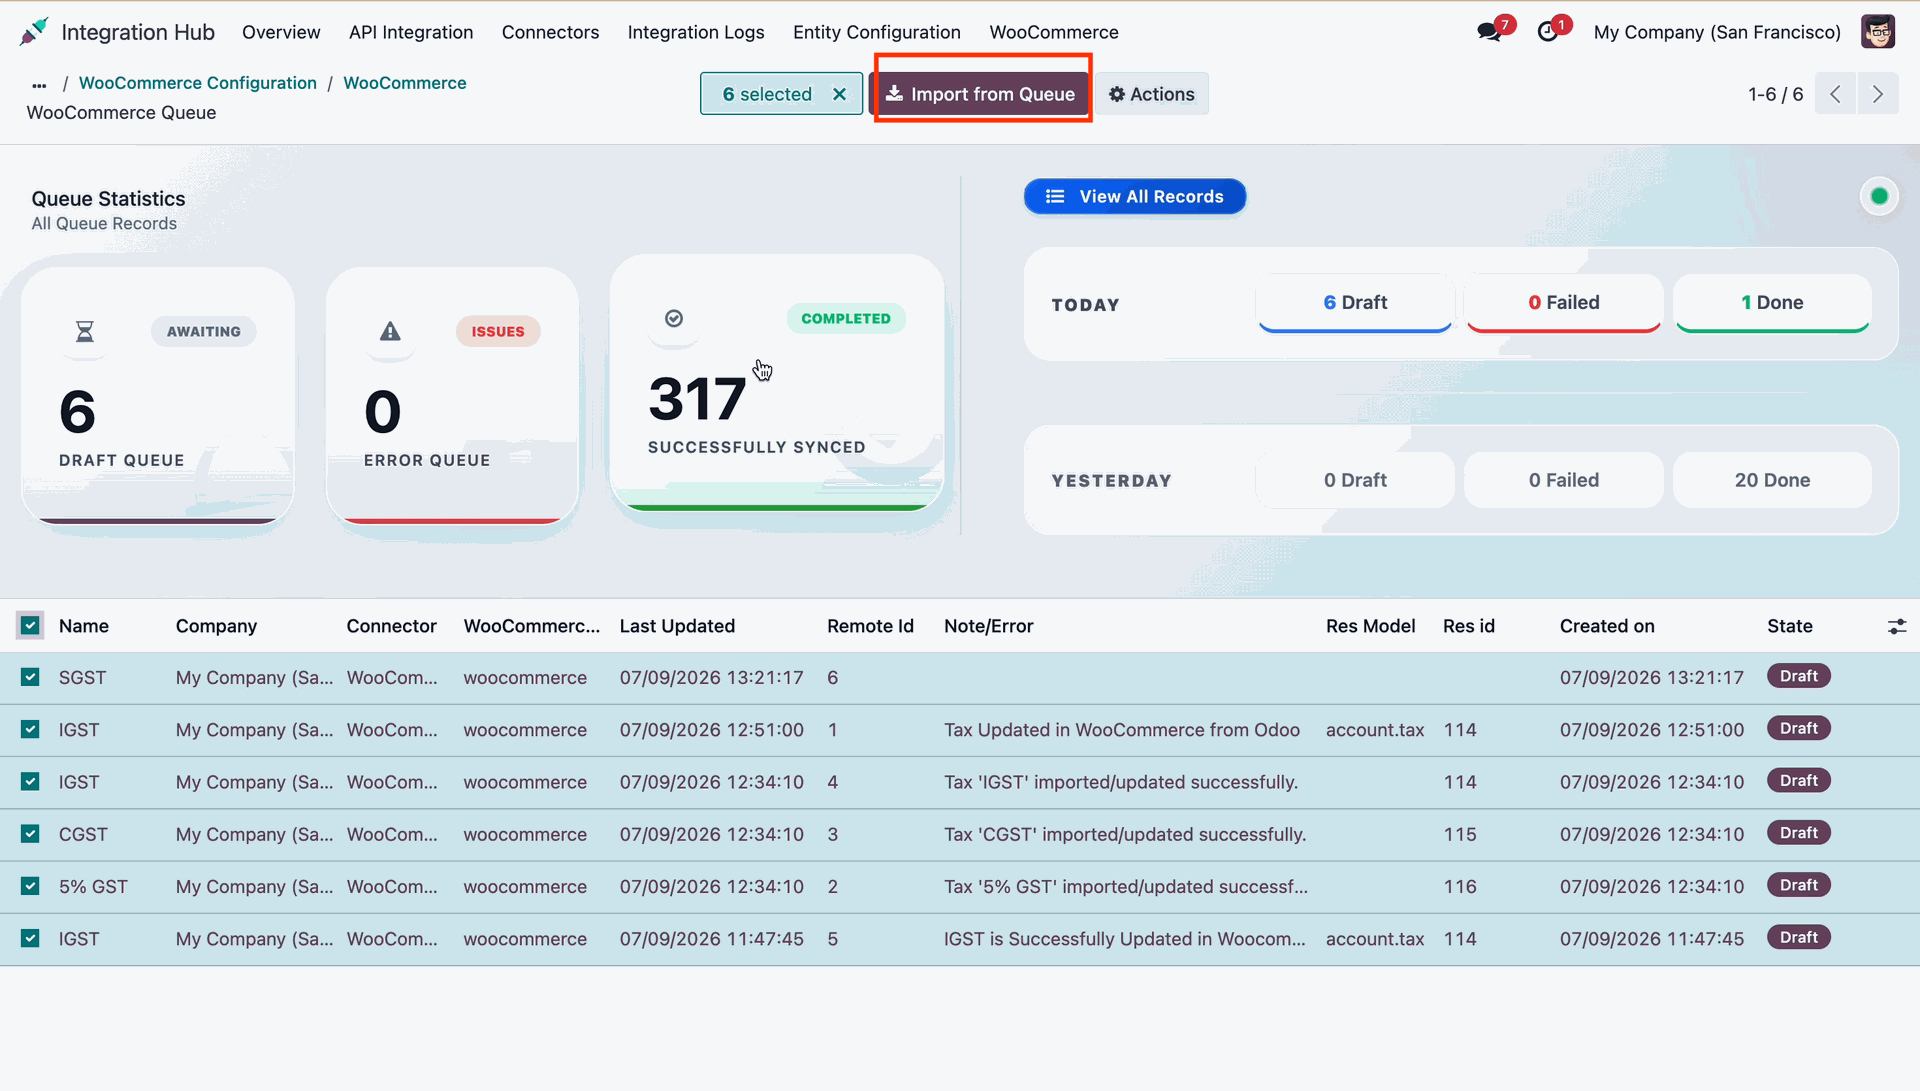Screen dimensions: 1920x1091
Task: Sort by the Connector column header
Action: pyautogui.click(x=391, y=626)
